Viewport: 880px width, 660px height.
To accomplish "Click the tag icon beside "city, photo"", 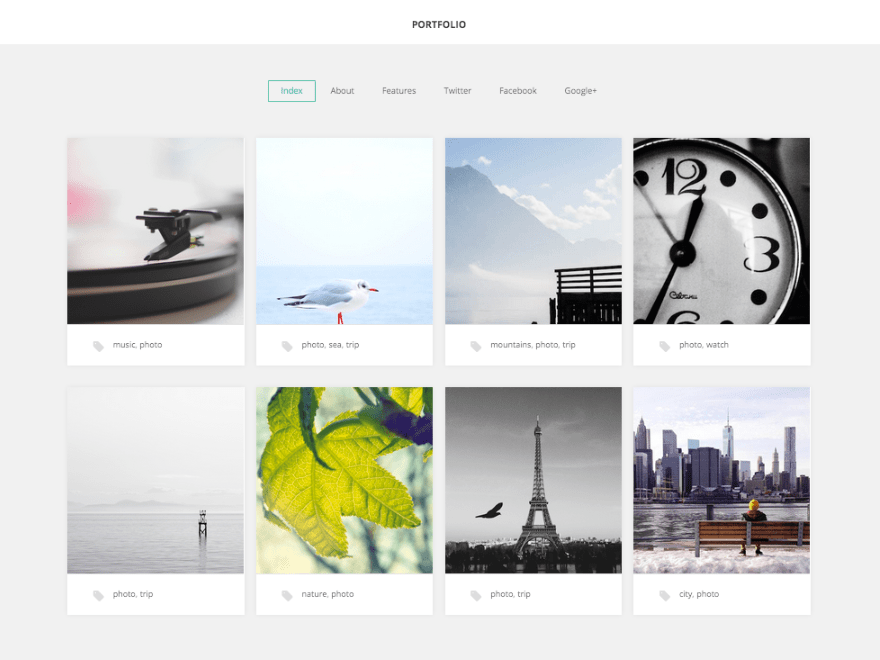I will pyautogui.click(x=664, y=593).
